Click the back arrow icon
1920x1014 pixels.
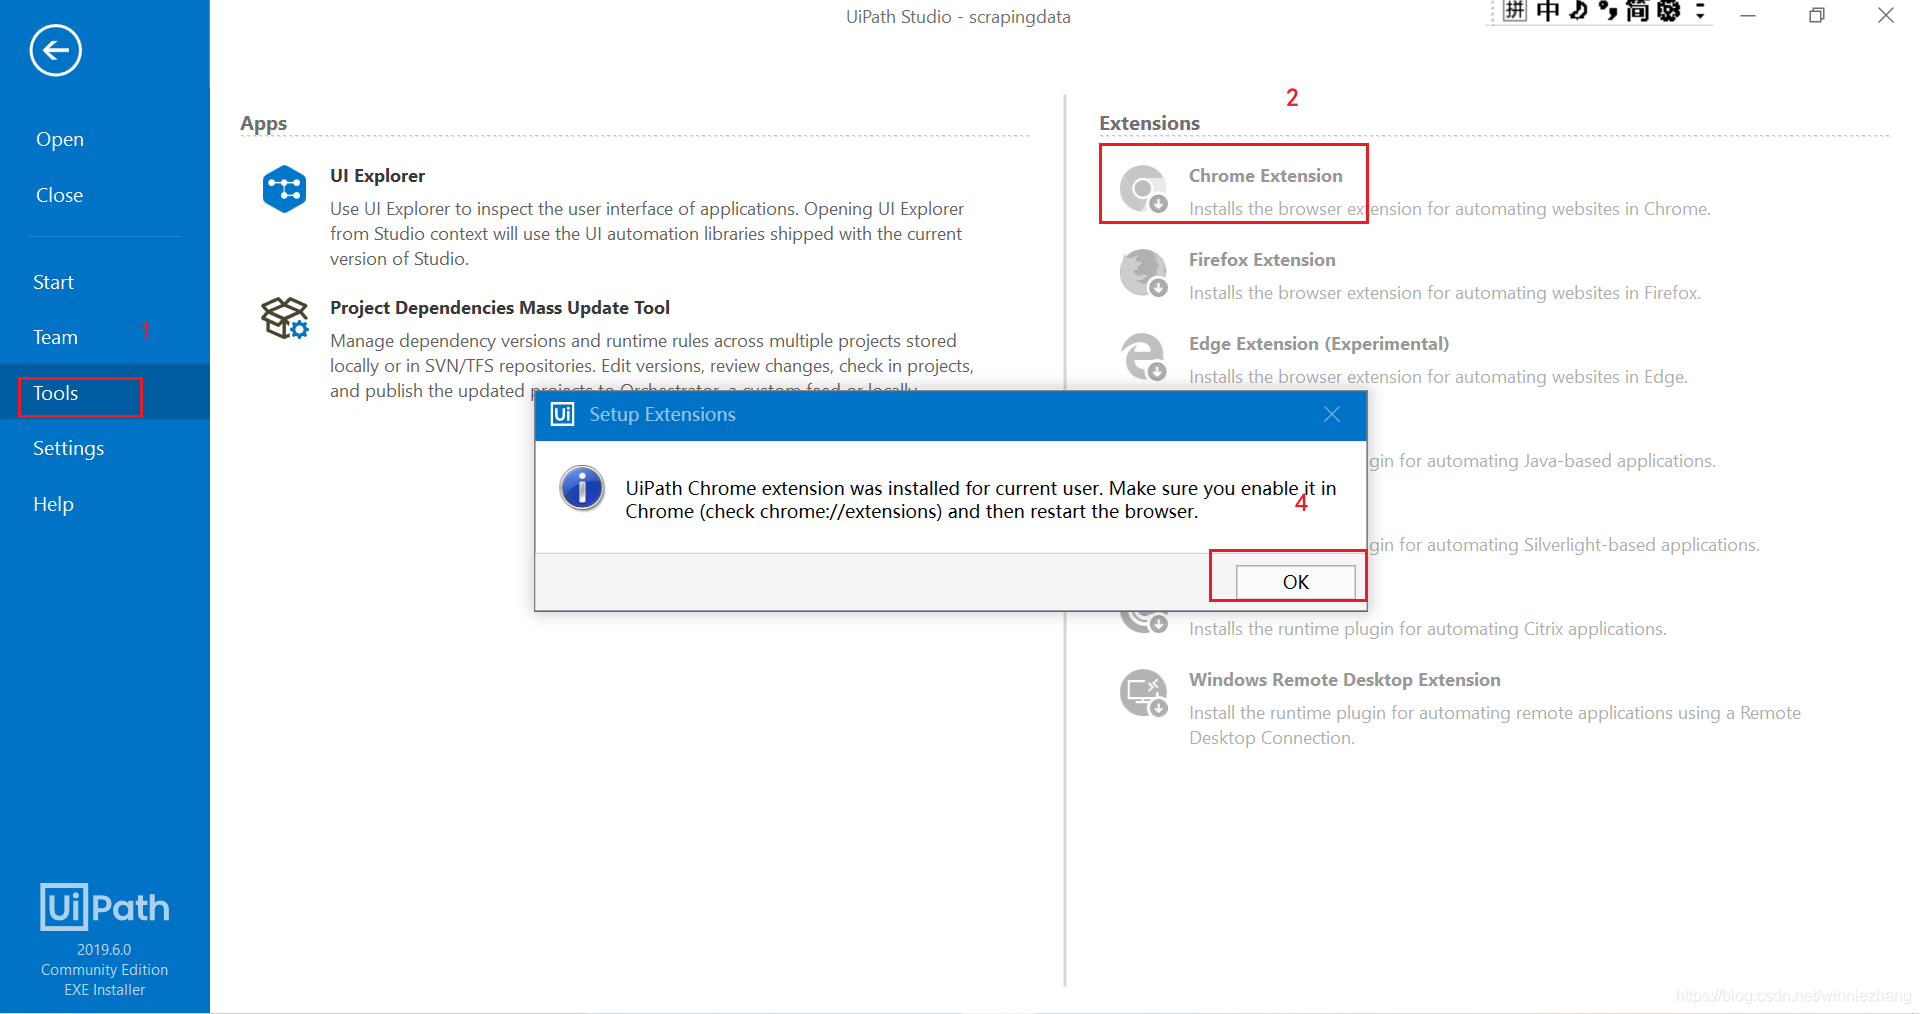(55, 50)
